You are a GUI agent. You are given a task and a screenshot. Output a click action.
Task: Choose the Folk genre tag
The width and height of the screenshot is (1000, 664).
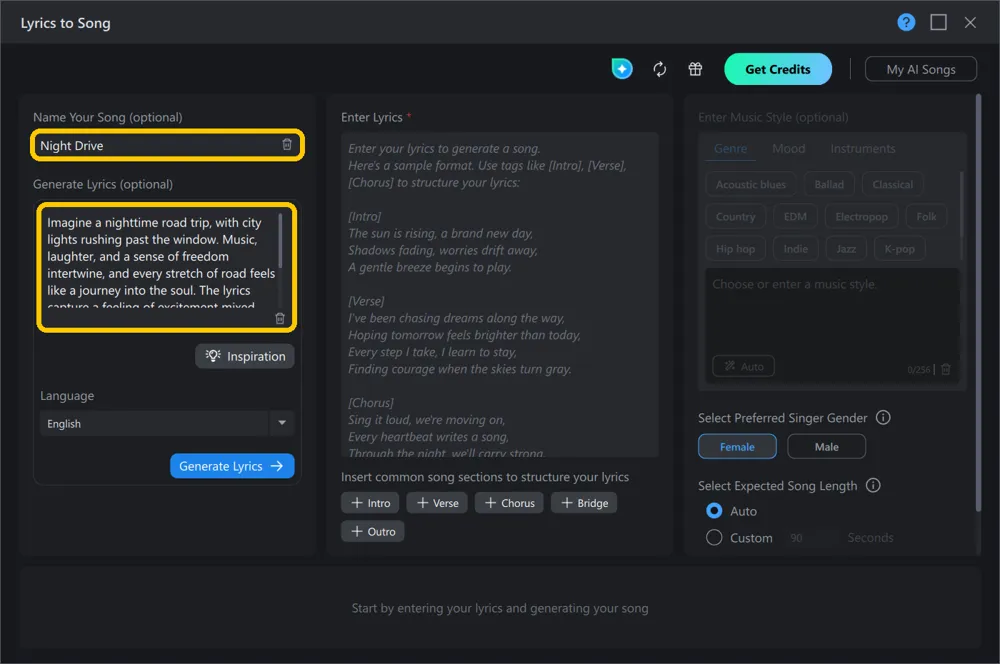(926, 217)
